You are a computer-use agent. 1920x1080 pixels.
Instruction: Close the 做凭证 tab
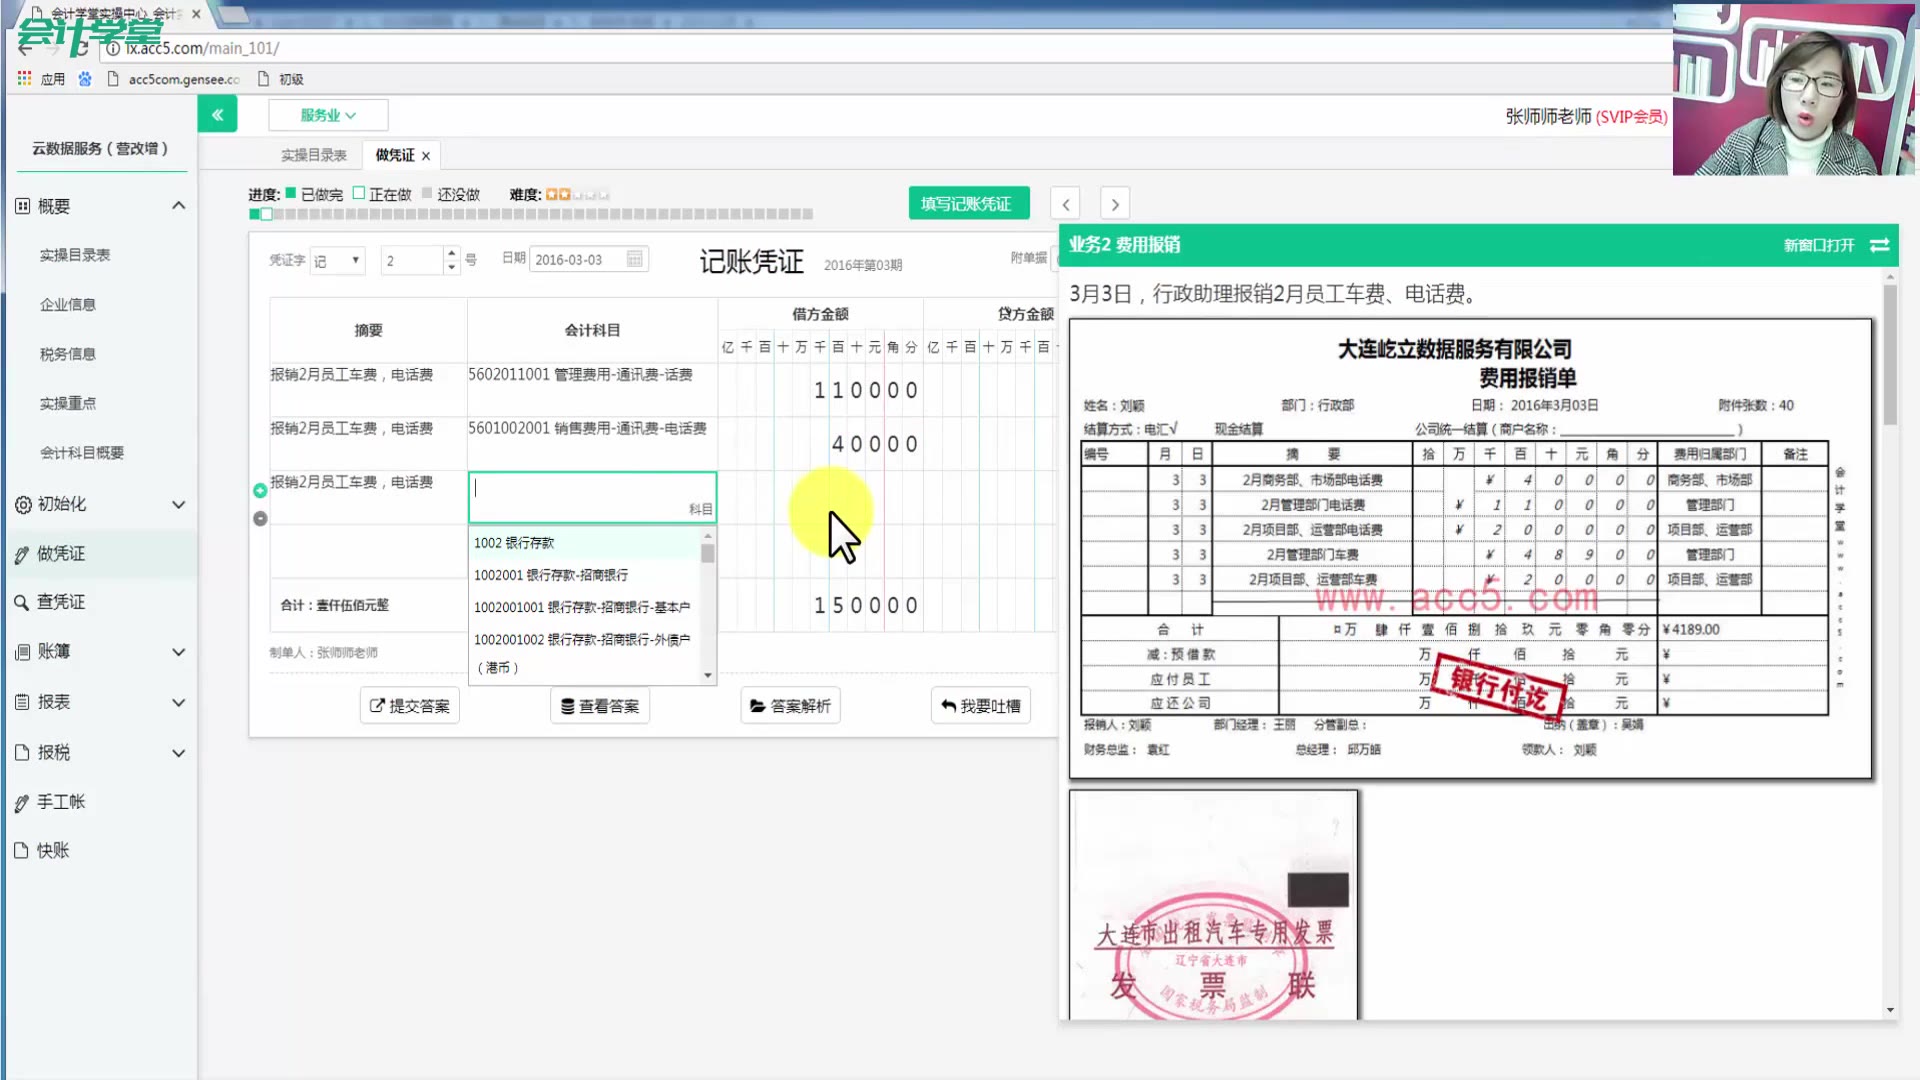tap(426, 156)
